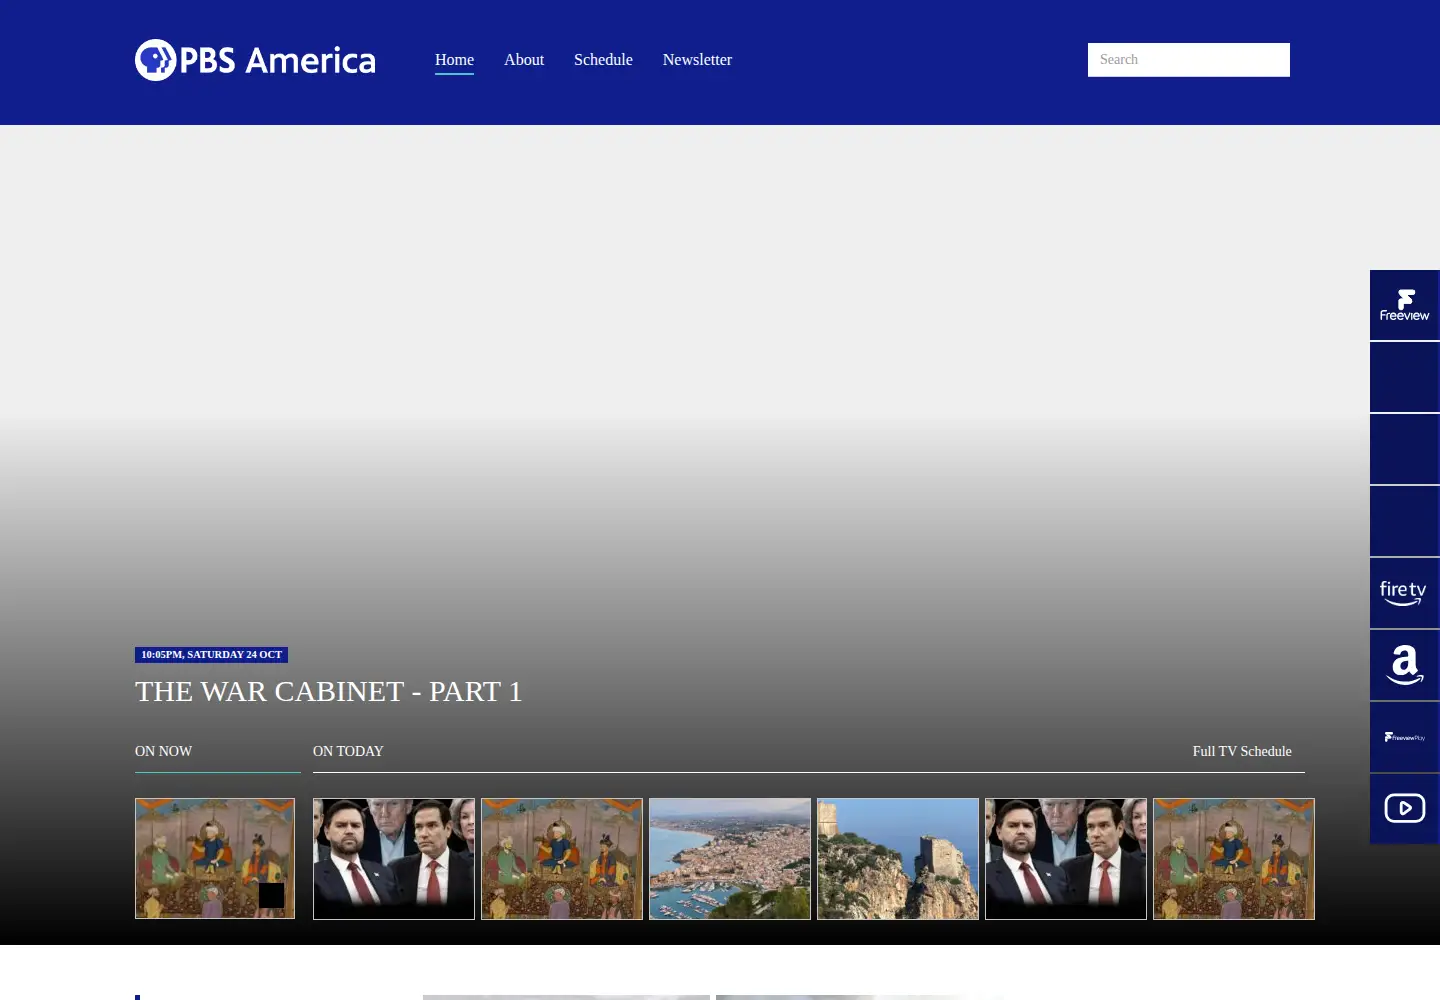Screen dimensions: 1440x1000
Task: Click the 10:05PM, Saturday 24 Oct badge
Action: coord(212,655)
